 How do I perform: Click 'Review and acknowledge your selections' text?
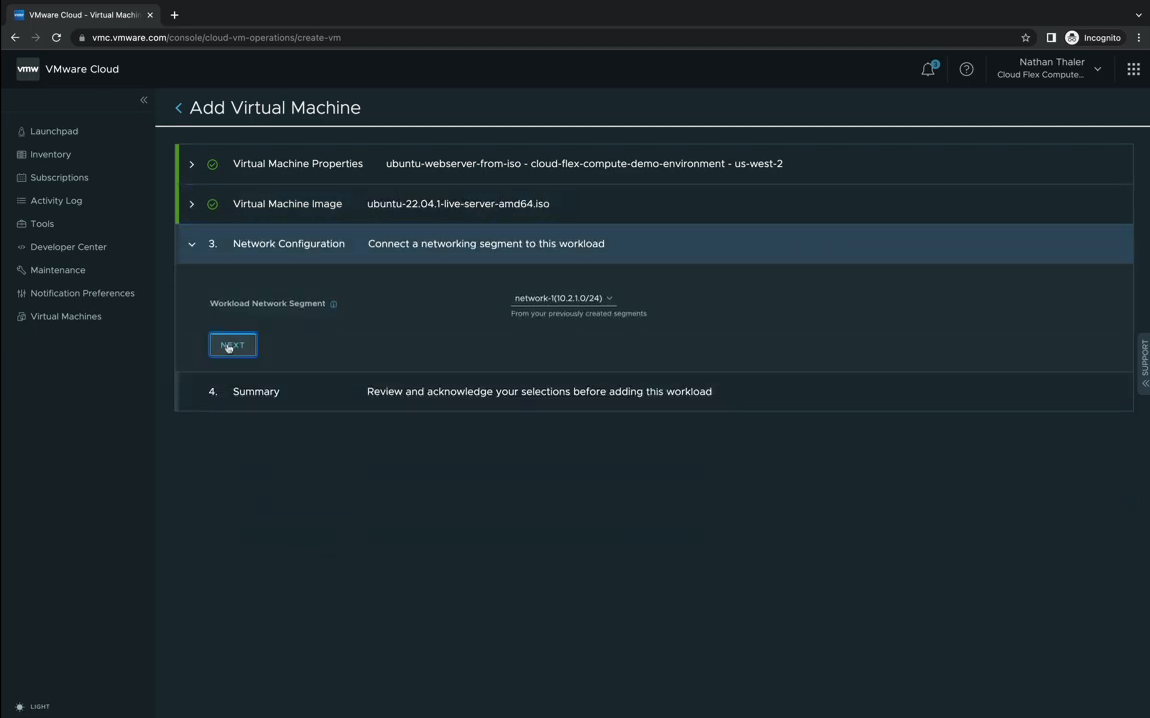539,392
